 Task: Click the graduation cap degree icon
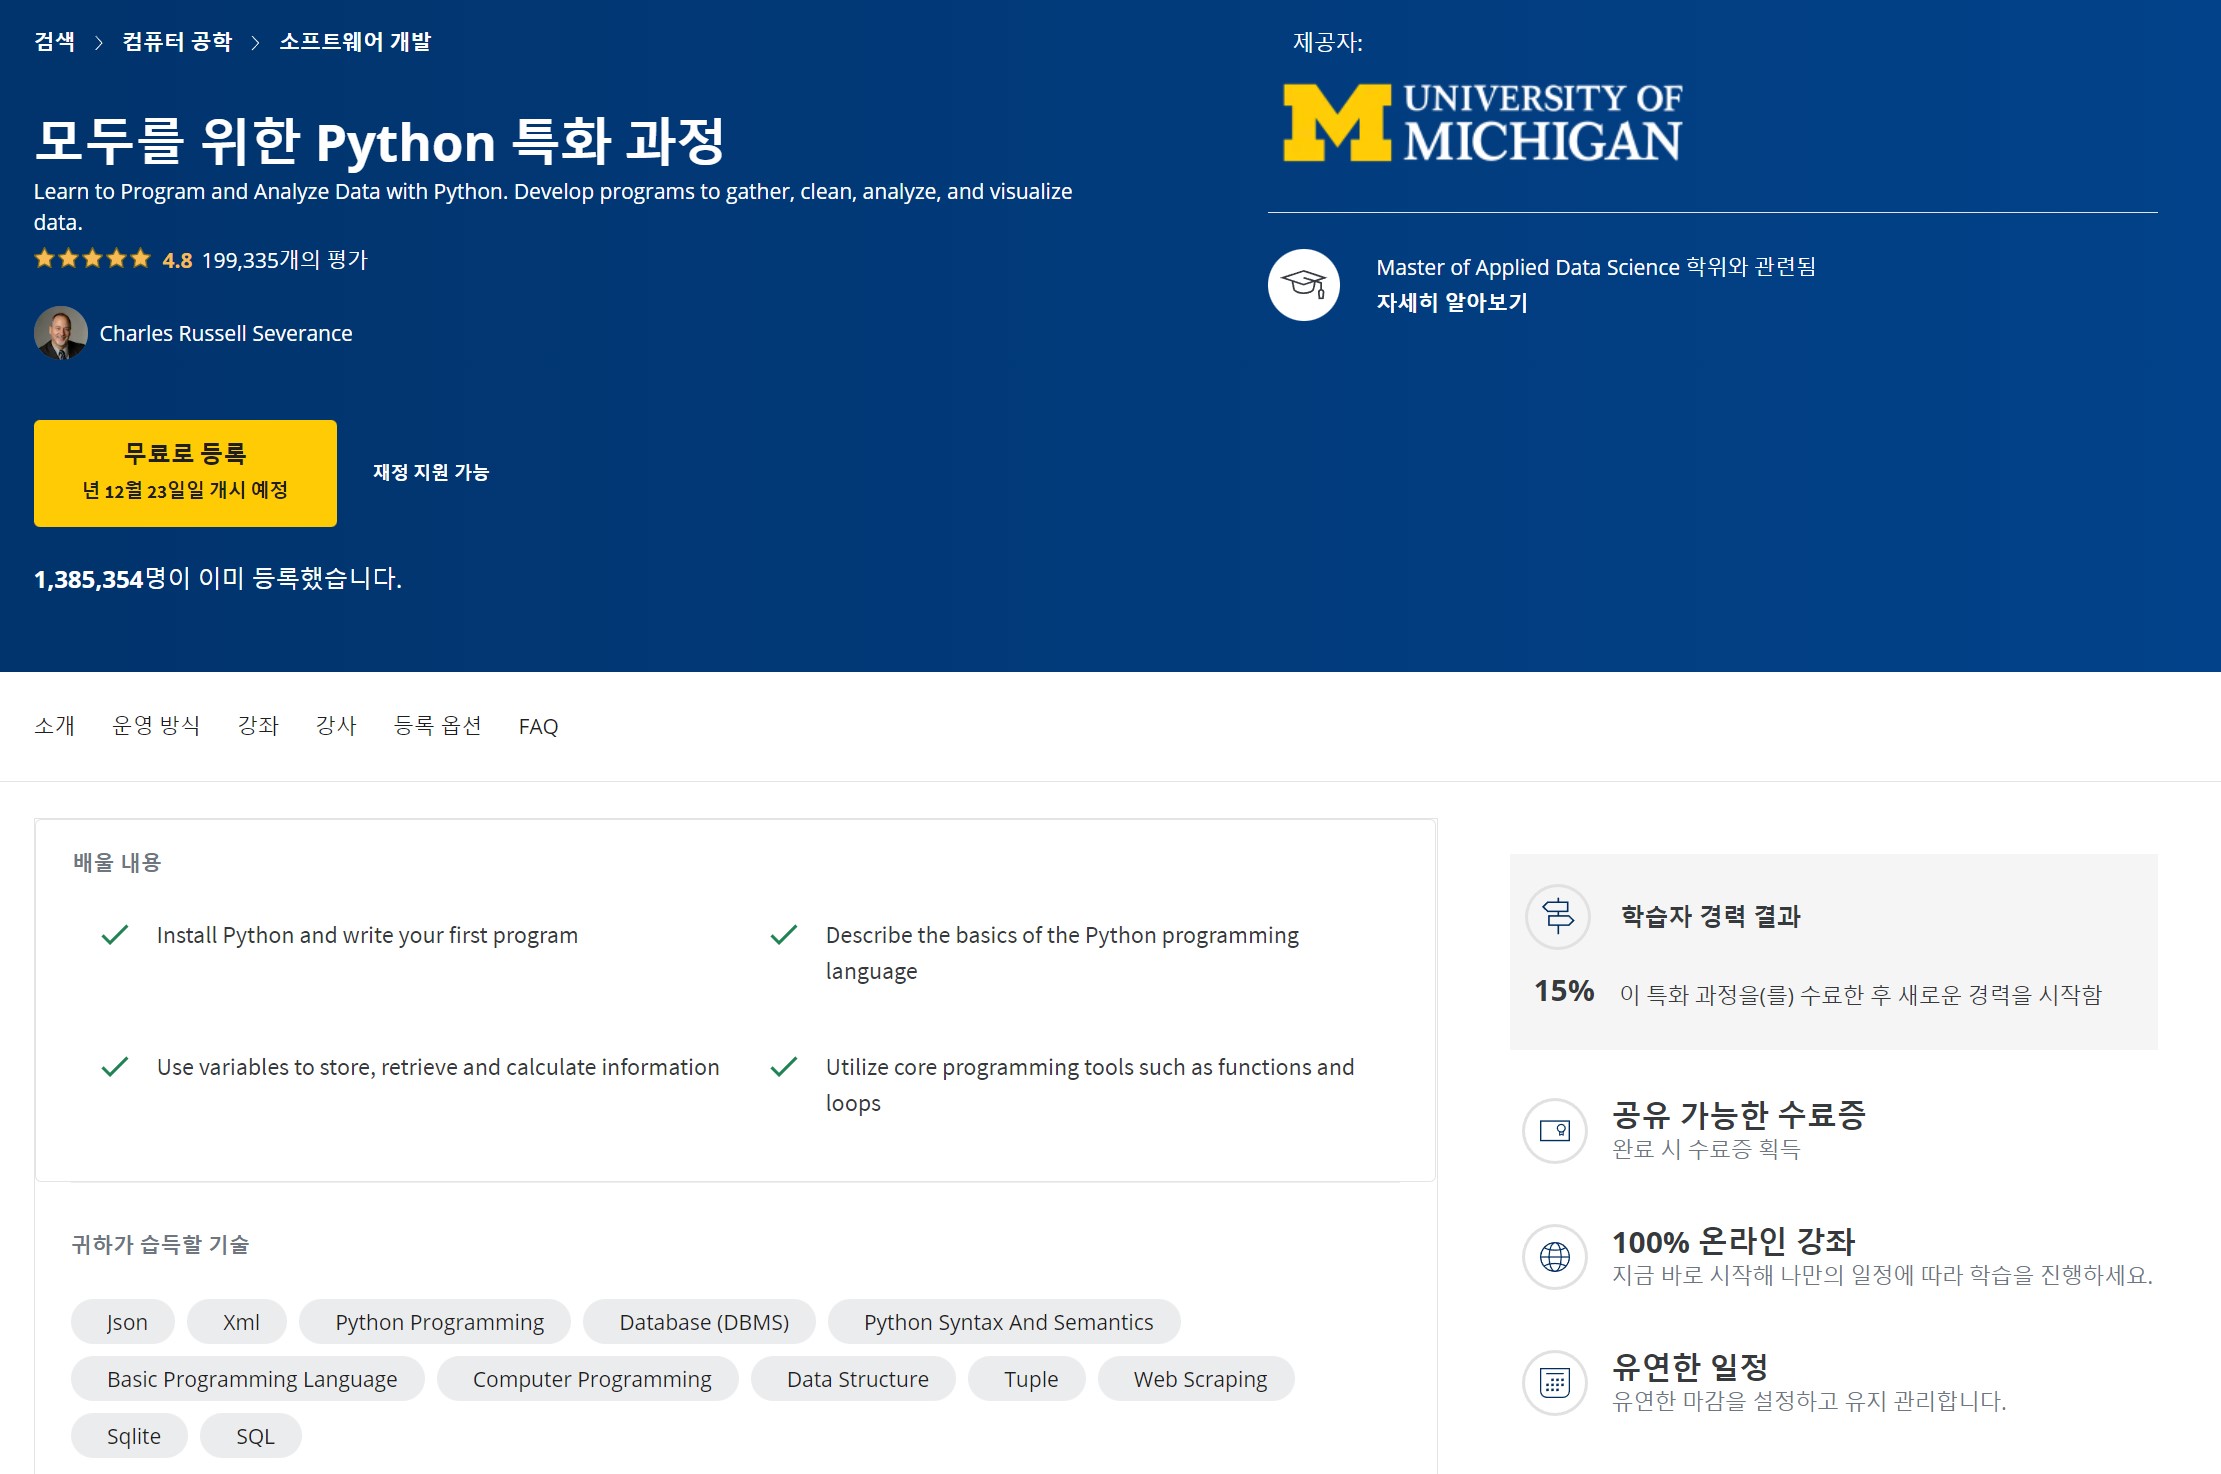[x=1304, y=285]
